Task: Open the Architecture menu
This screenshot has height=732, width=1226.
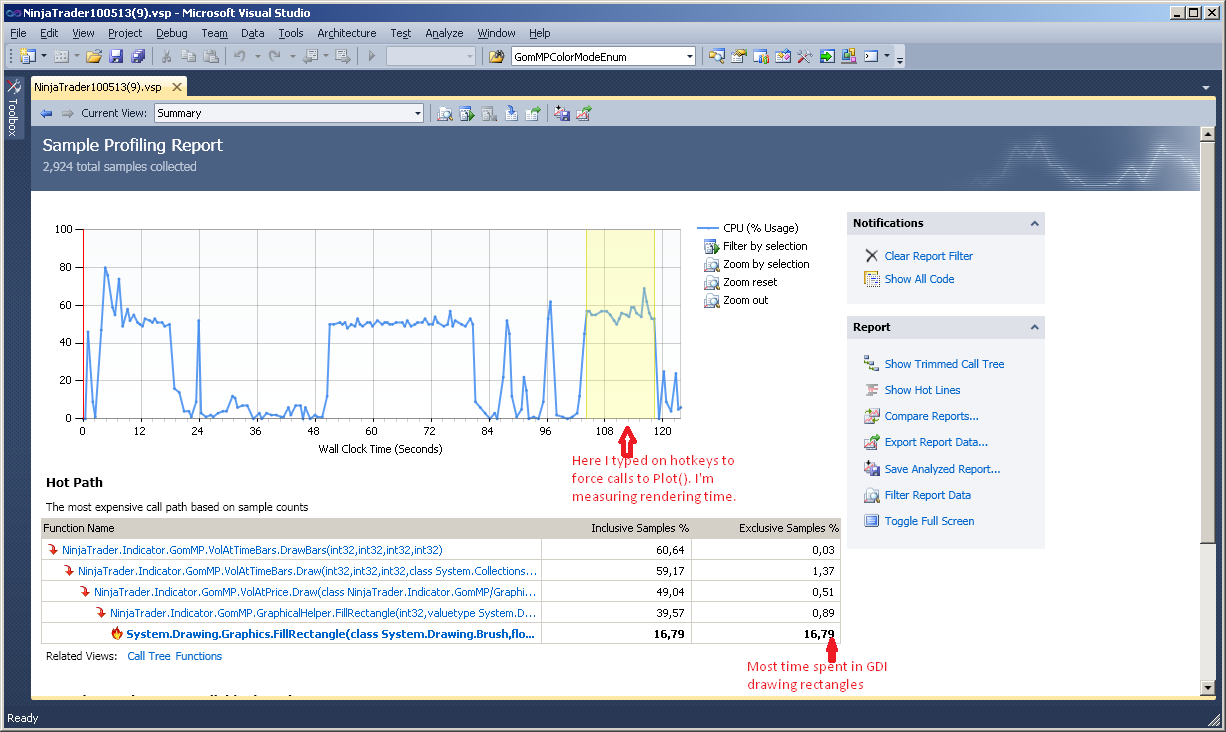Action: [347, 33]
